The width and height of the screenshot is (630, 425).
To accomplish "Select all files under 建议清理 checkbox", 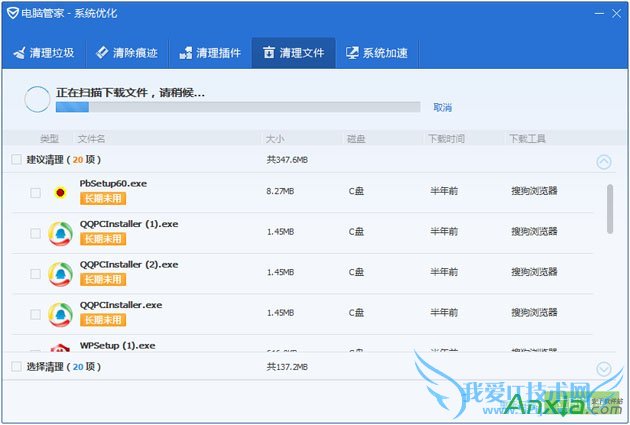I will [x=16, y=160].
